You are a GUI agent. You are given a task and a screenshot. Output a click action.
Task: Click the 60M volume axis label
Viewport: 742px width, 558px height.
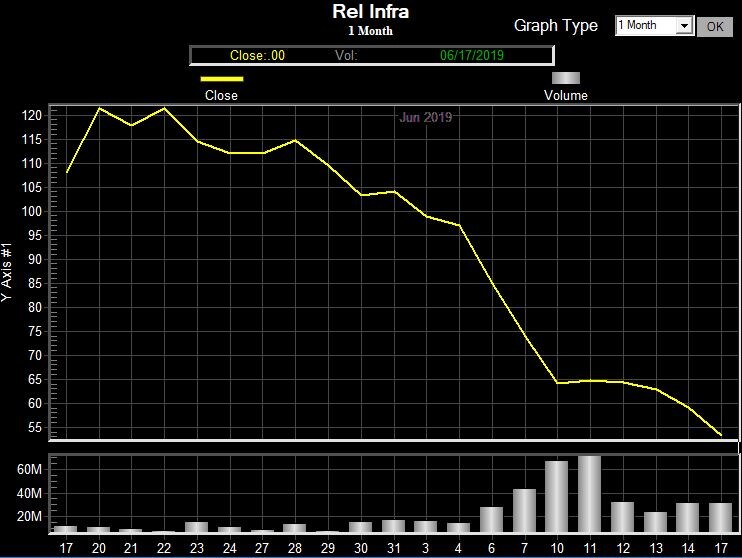click(x=28, y=470)
